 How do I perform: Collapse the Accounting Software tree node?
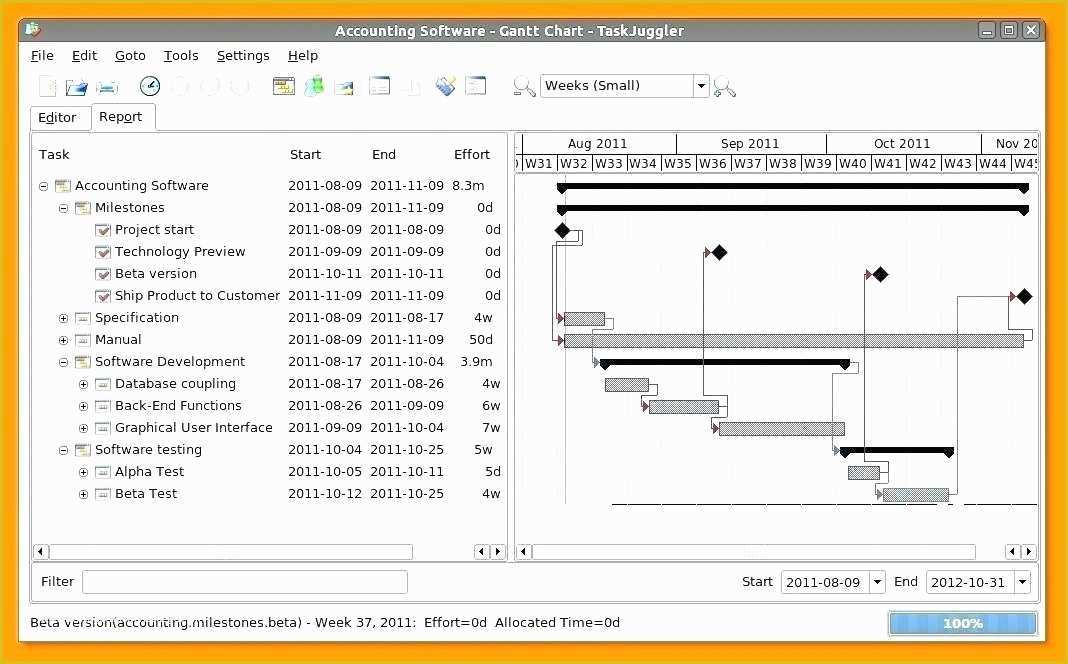pyautogui.click(x=44, y=186)
